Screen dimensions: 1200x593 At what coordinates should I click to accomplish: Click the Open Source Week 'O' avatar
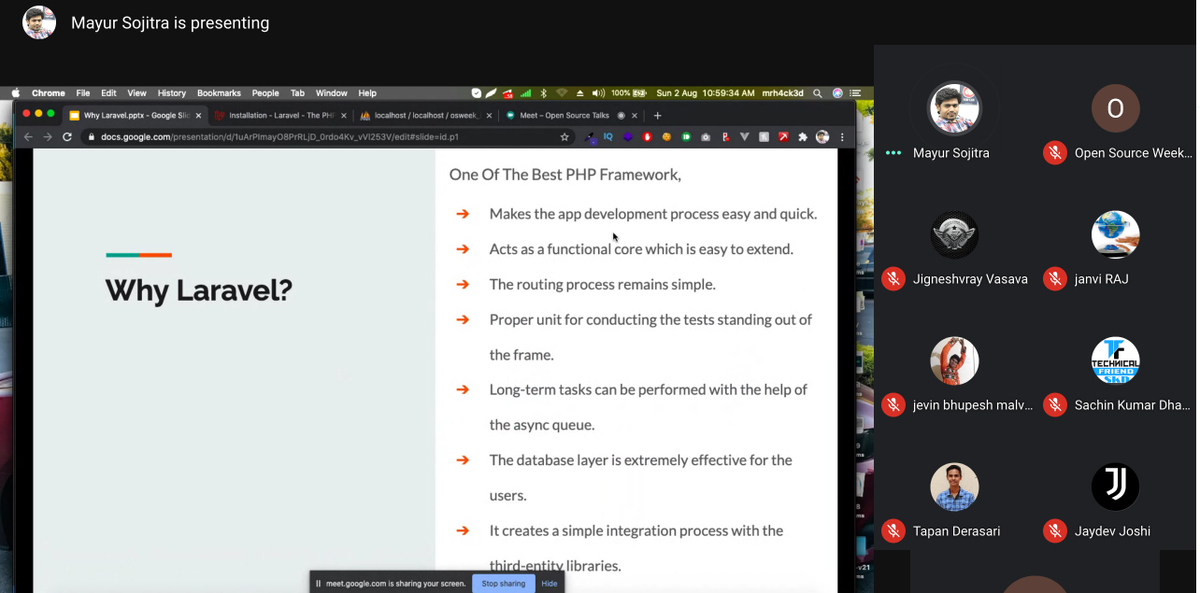pos(1115,108)
